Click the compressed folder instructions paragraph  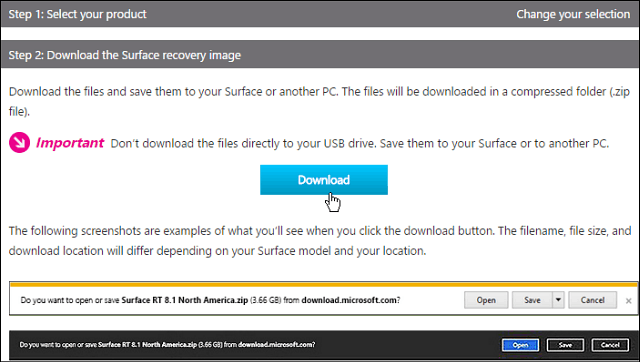point(320,101)
